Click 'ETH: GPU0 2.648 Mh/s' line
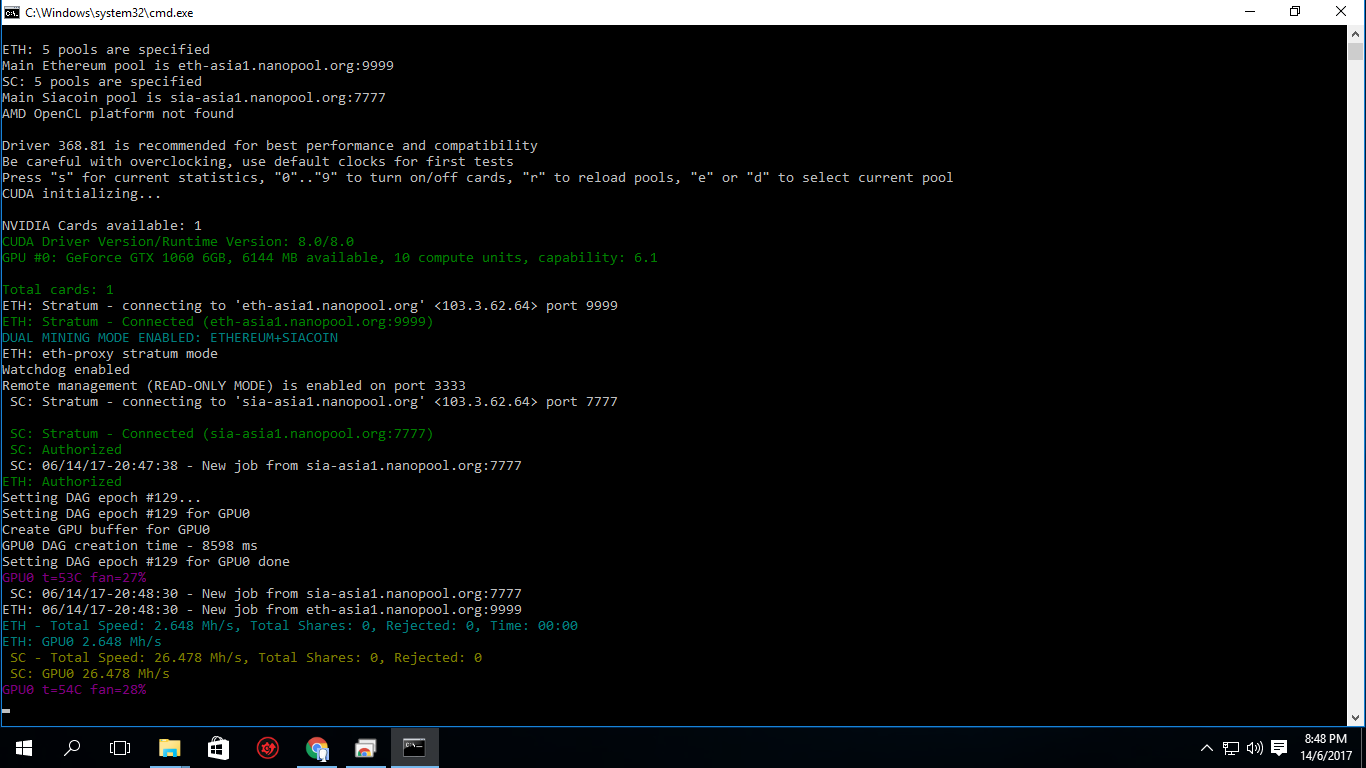This screenshot has height=768, width=1366. (82, 642)
